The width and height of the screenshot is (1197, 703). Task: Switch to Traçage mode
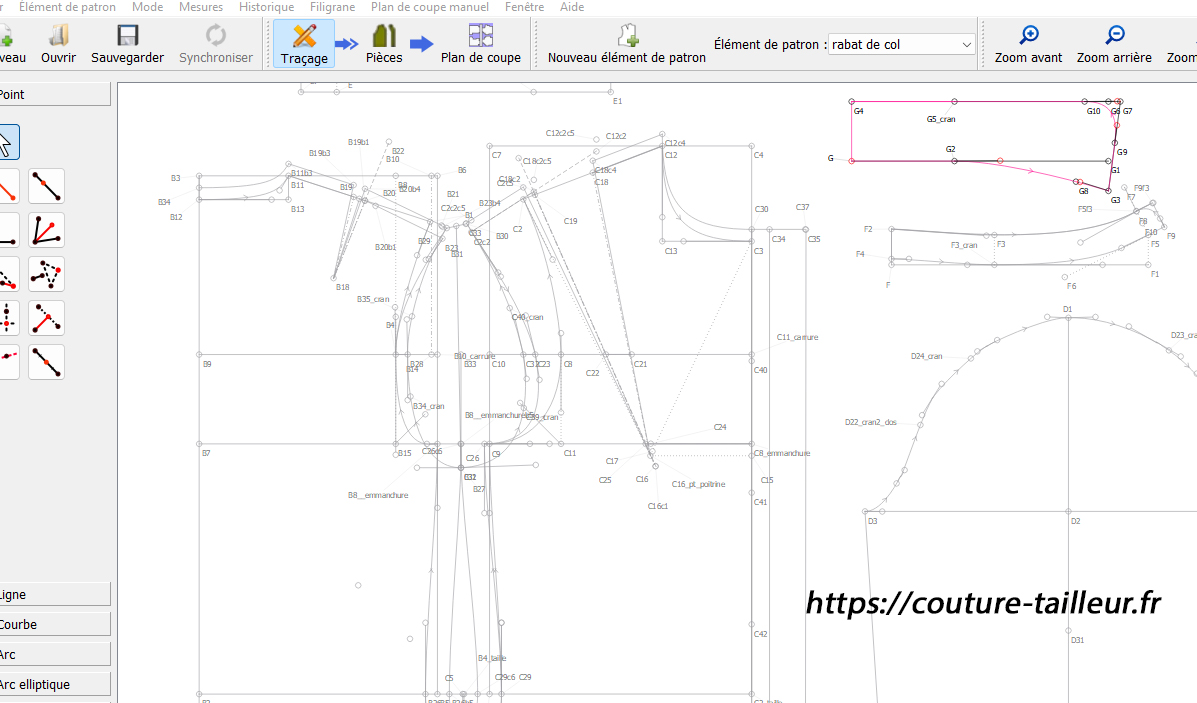304,44
